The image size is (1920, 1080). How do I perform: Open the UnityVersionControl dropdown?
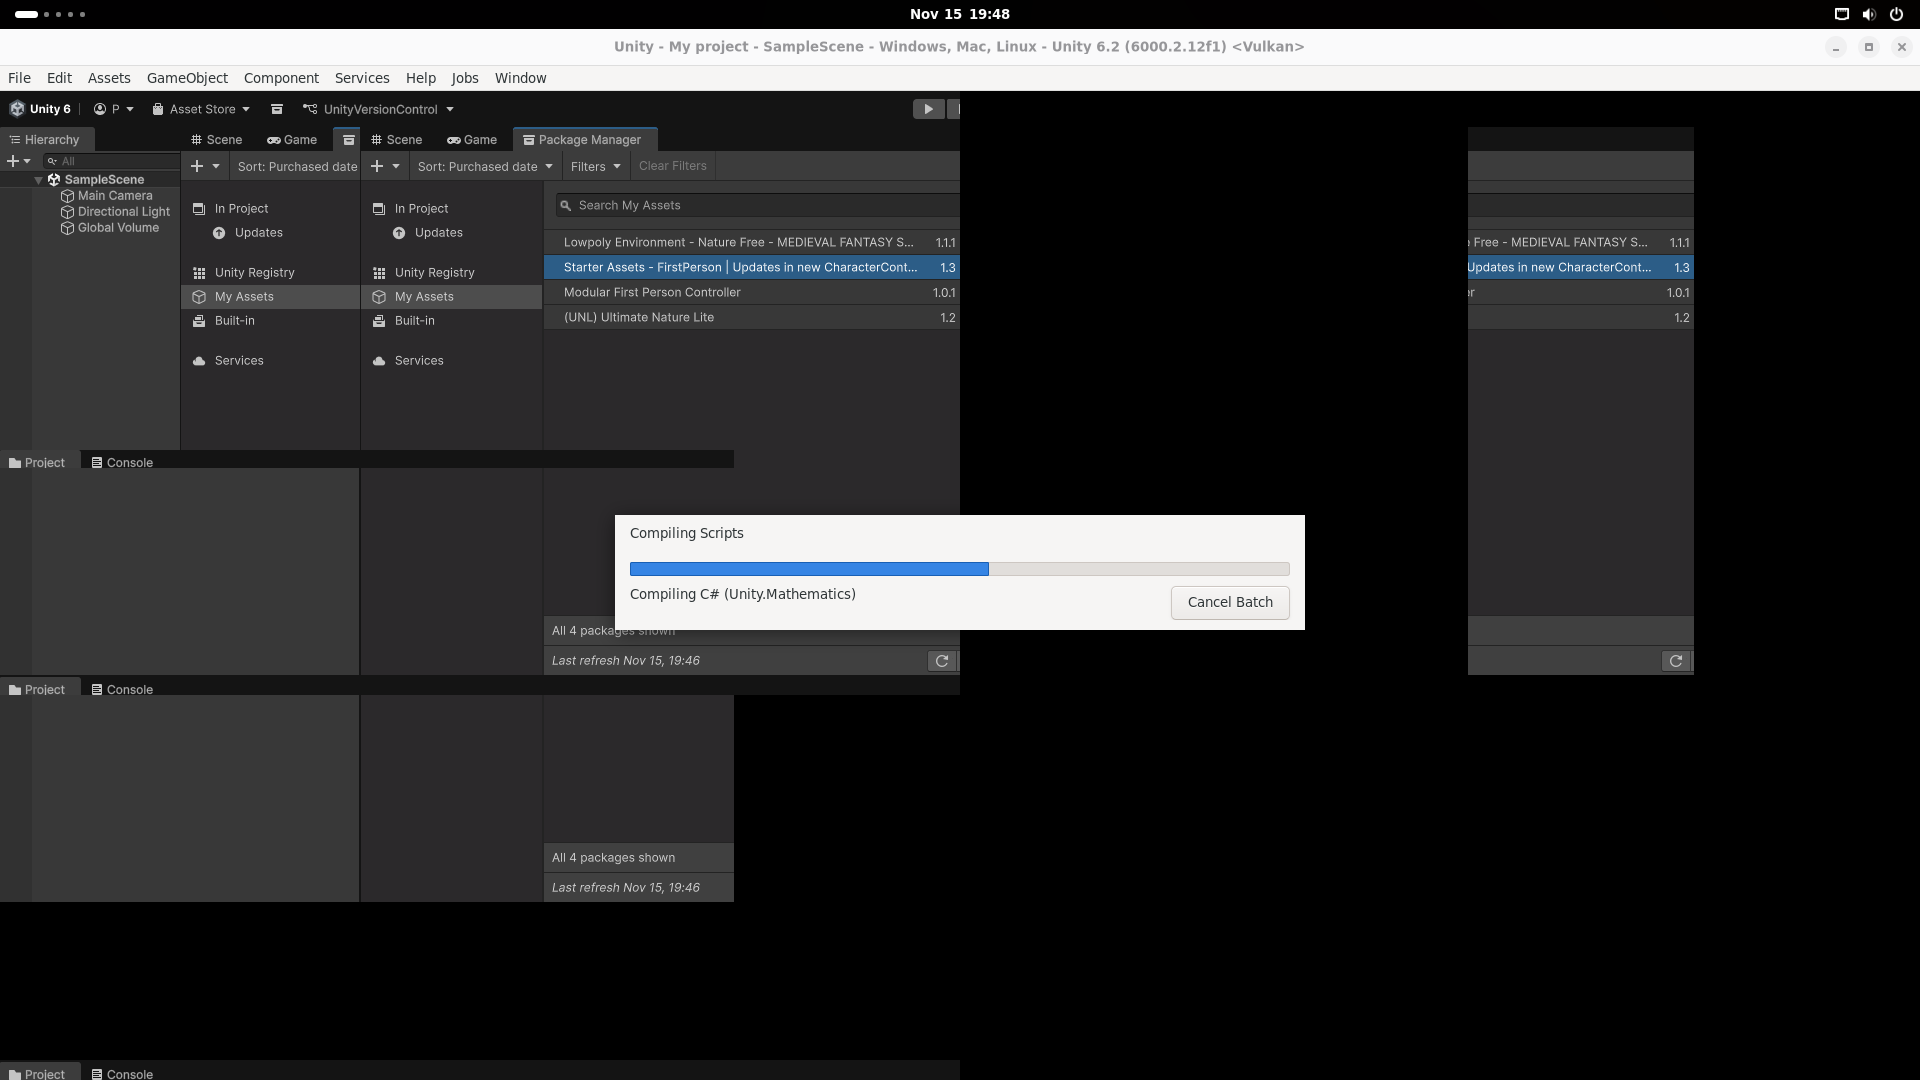[380, 109]
